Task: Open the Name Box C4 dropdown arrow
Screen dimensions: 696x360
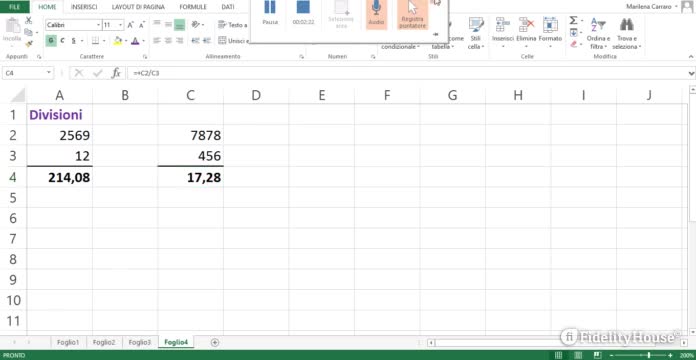Action: (49, 73)
